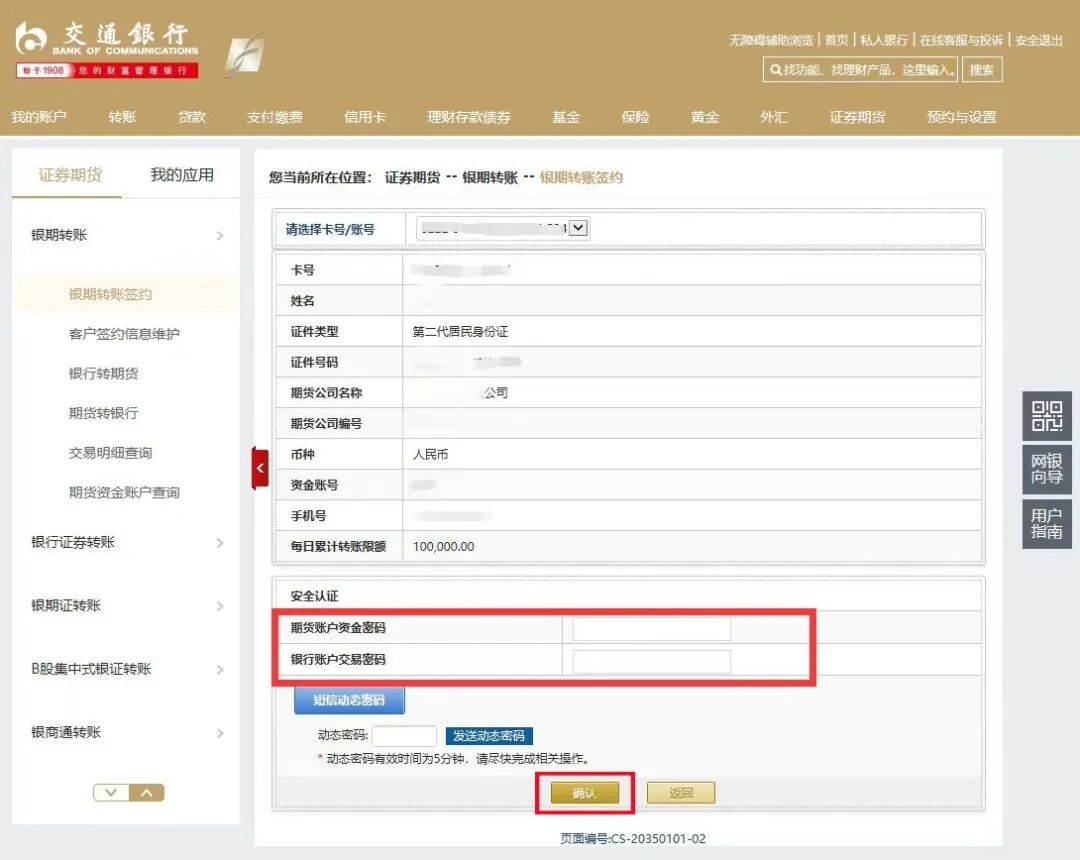Click the 确认 confirm button

584,793
